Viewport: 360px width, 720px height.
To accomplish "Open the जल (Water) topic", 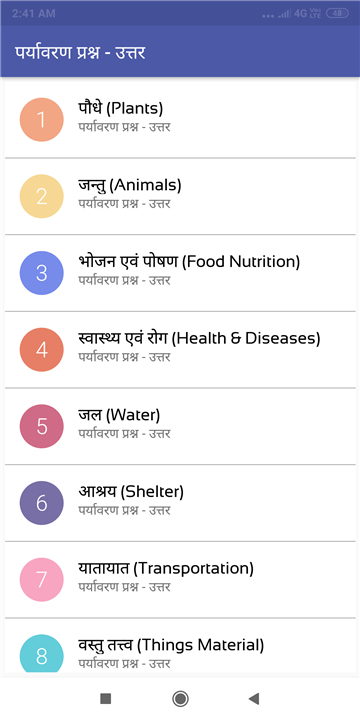I will [180, 426].
